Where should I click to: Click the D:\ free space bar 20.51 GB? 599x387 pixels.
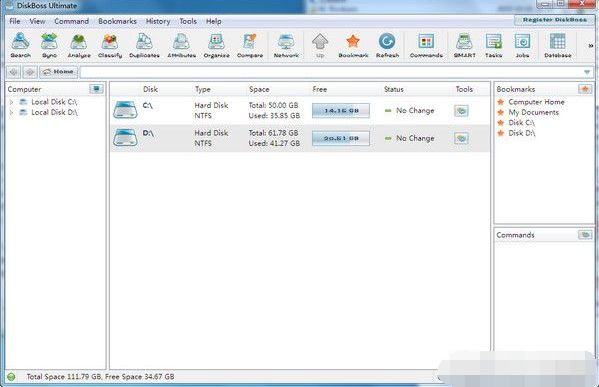point(341,138)
